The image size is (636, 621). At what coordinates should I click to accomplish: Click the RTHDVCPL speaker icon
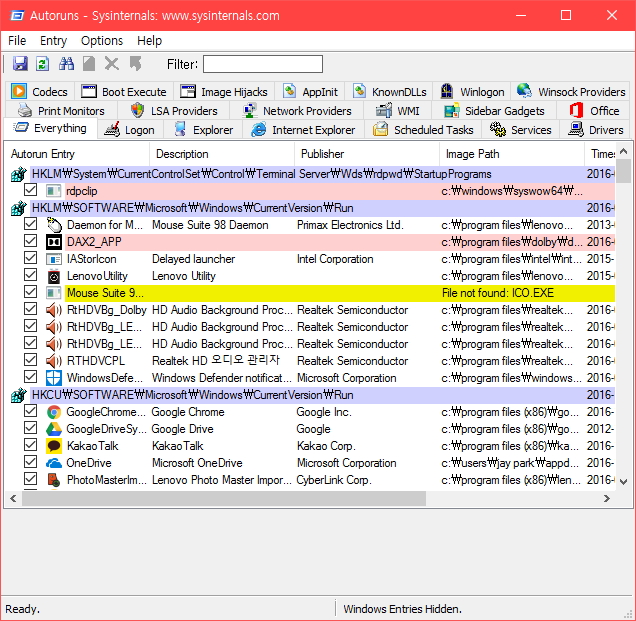click(x=54, y=361)
